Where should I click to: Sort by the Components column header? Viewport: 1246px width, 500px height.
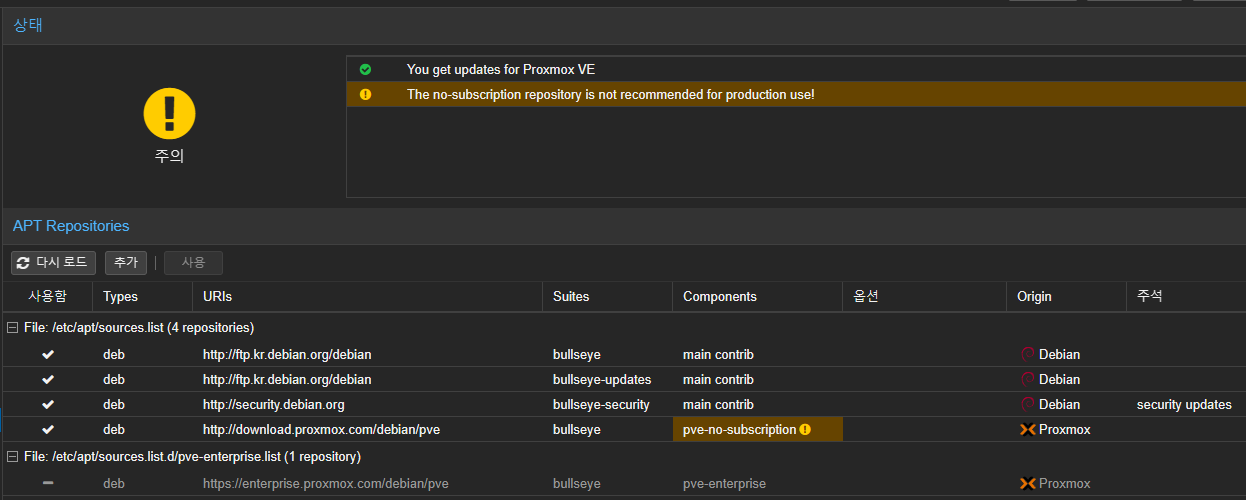tap(757, 297)
